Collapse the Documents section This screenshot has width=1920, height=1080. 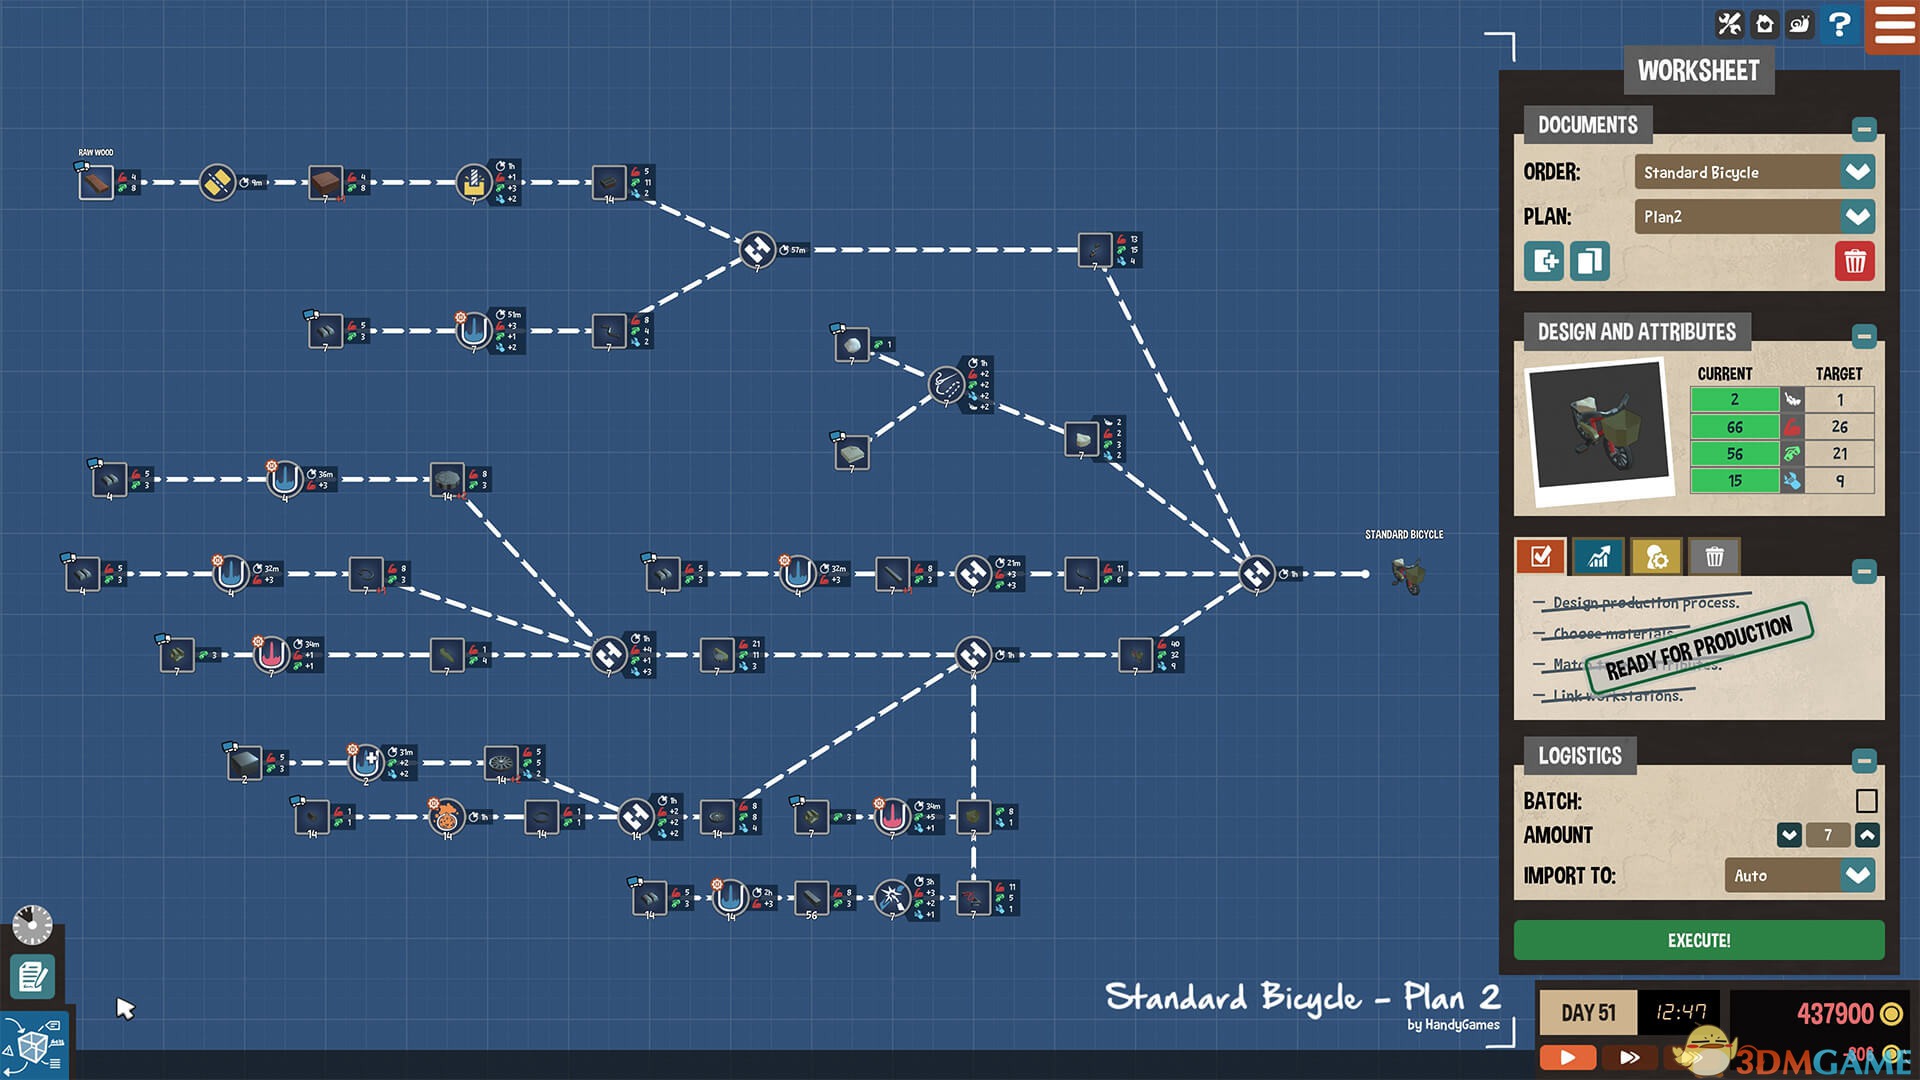[1863, 129]
